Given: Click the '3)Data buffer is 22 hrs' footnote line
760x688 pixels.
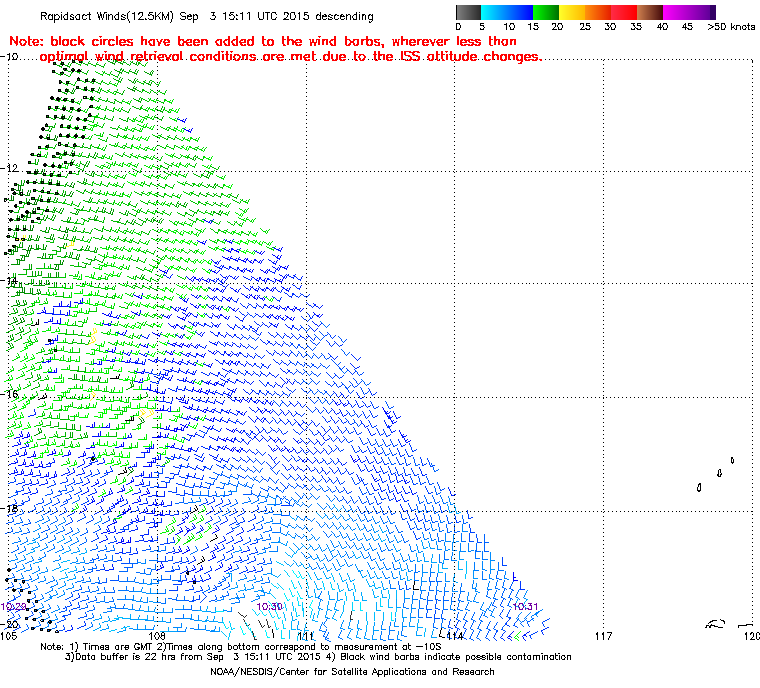Looking at the screenshot, I should point(318,657).
